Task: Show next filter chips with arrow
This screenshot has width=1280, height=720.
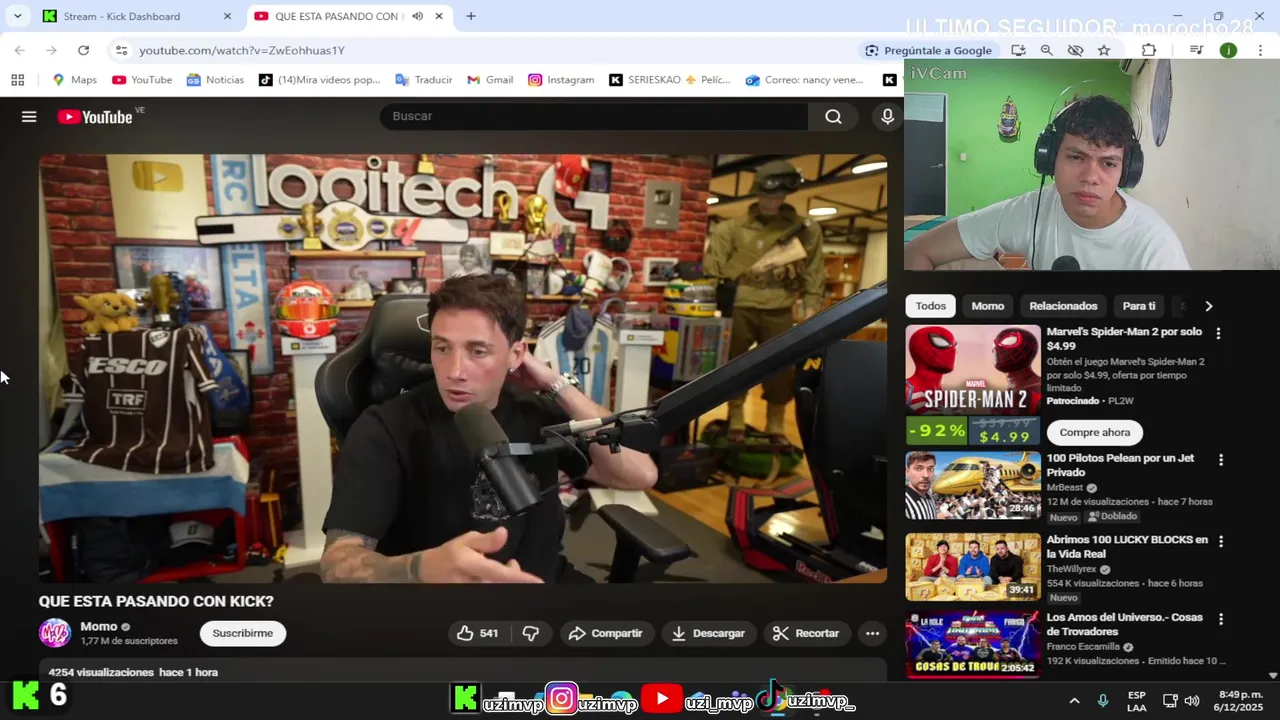Action: point(1208,306)
